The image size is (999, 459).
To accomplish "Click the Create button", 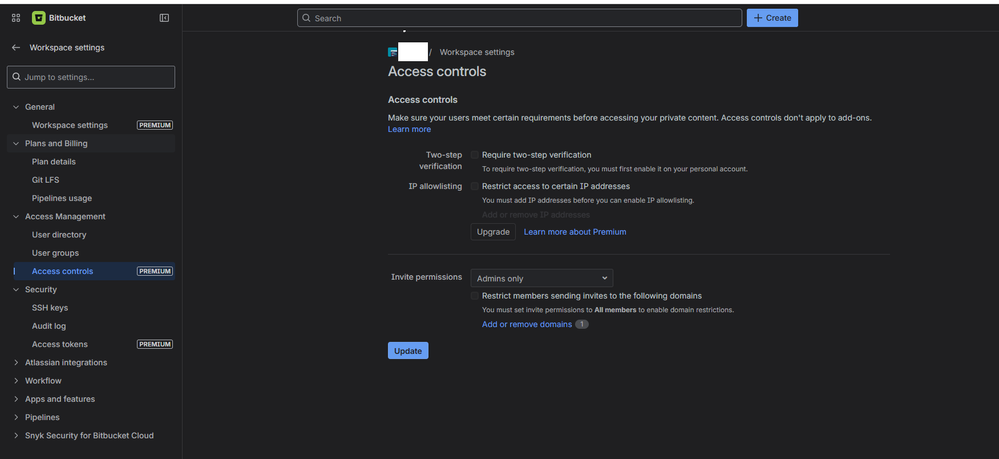I will click(772, 18).
